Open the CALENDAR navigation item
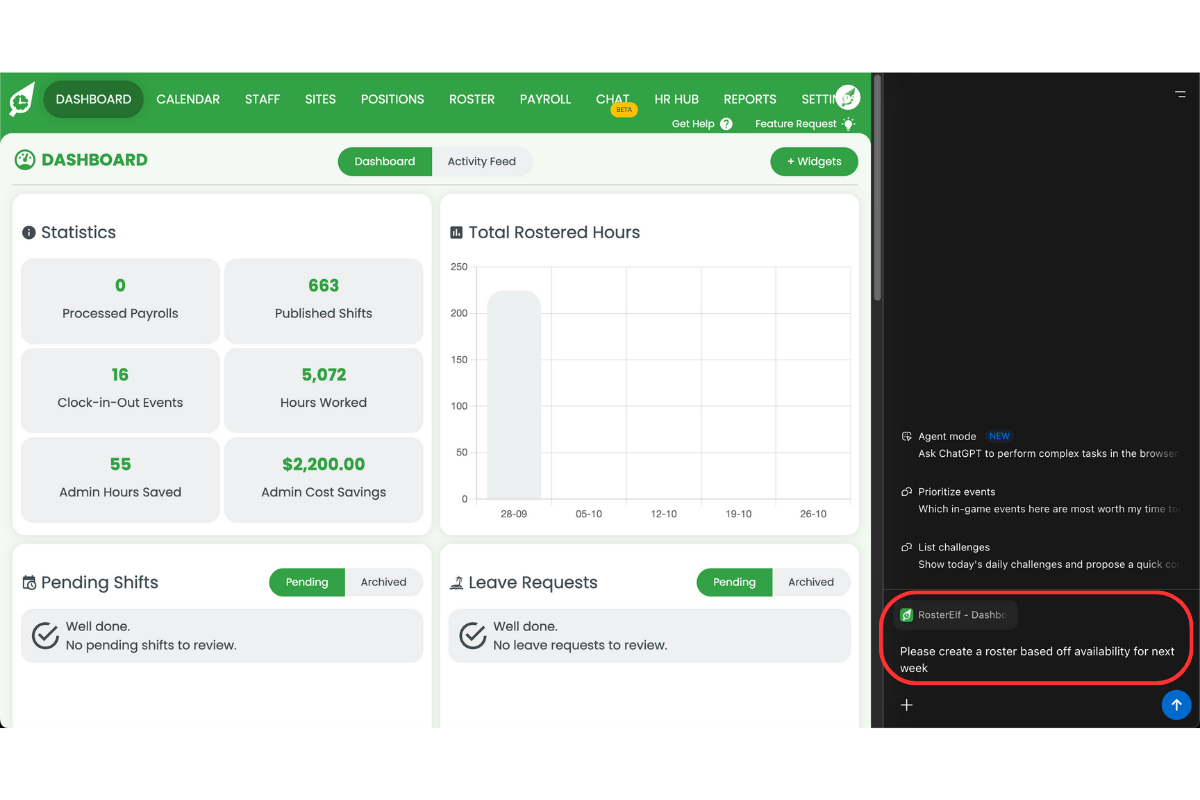 (x=188, y=99)
